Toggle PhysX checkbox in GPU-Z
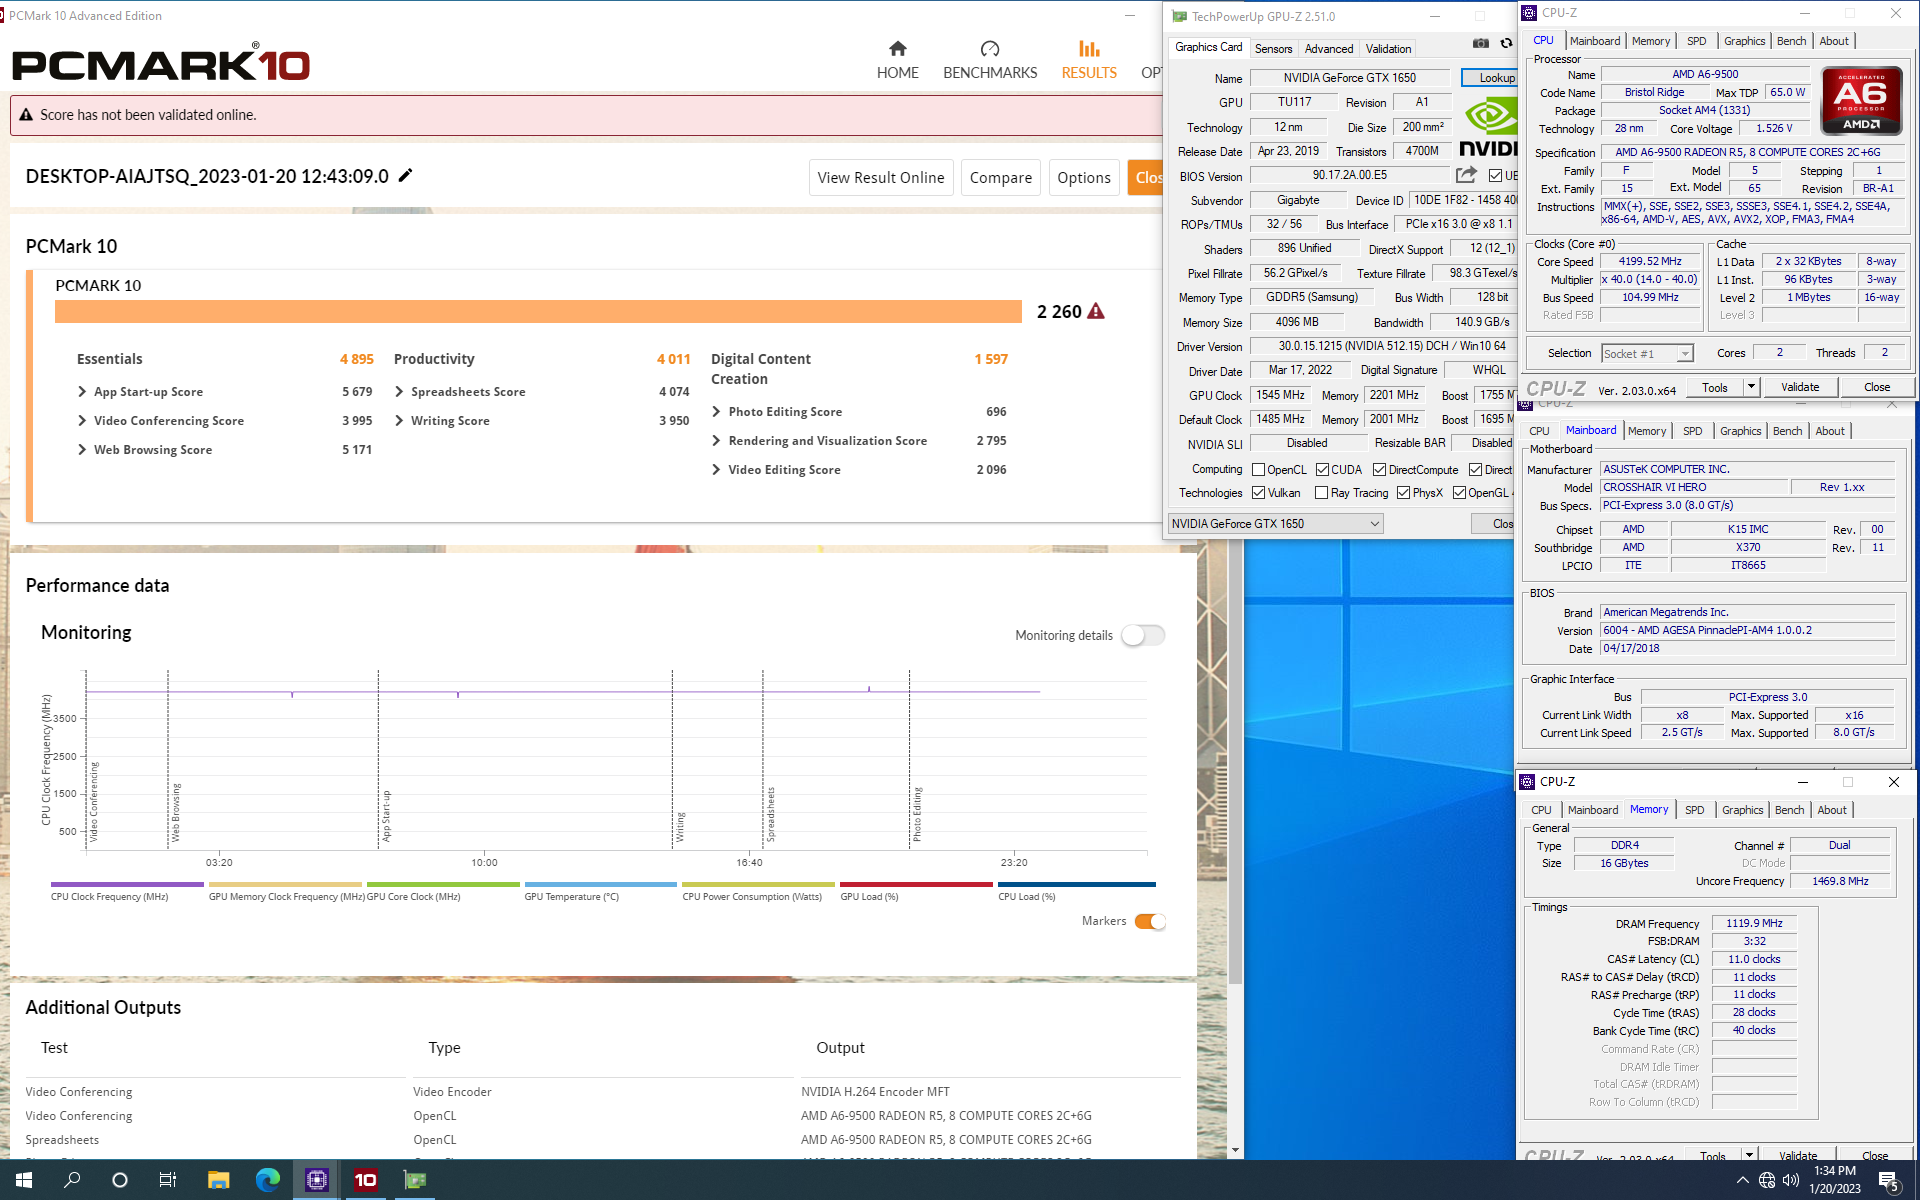 coord(1403,493)
